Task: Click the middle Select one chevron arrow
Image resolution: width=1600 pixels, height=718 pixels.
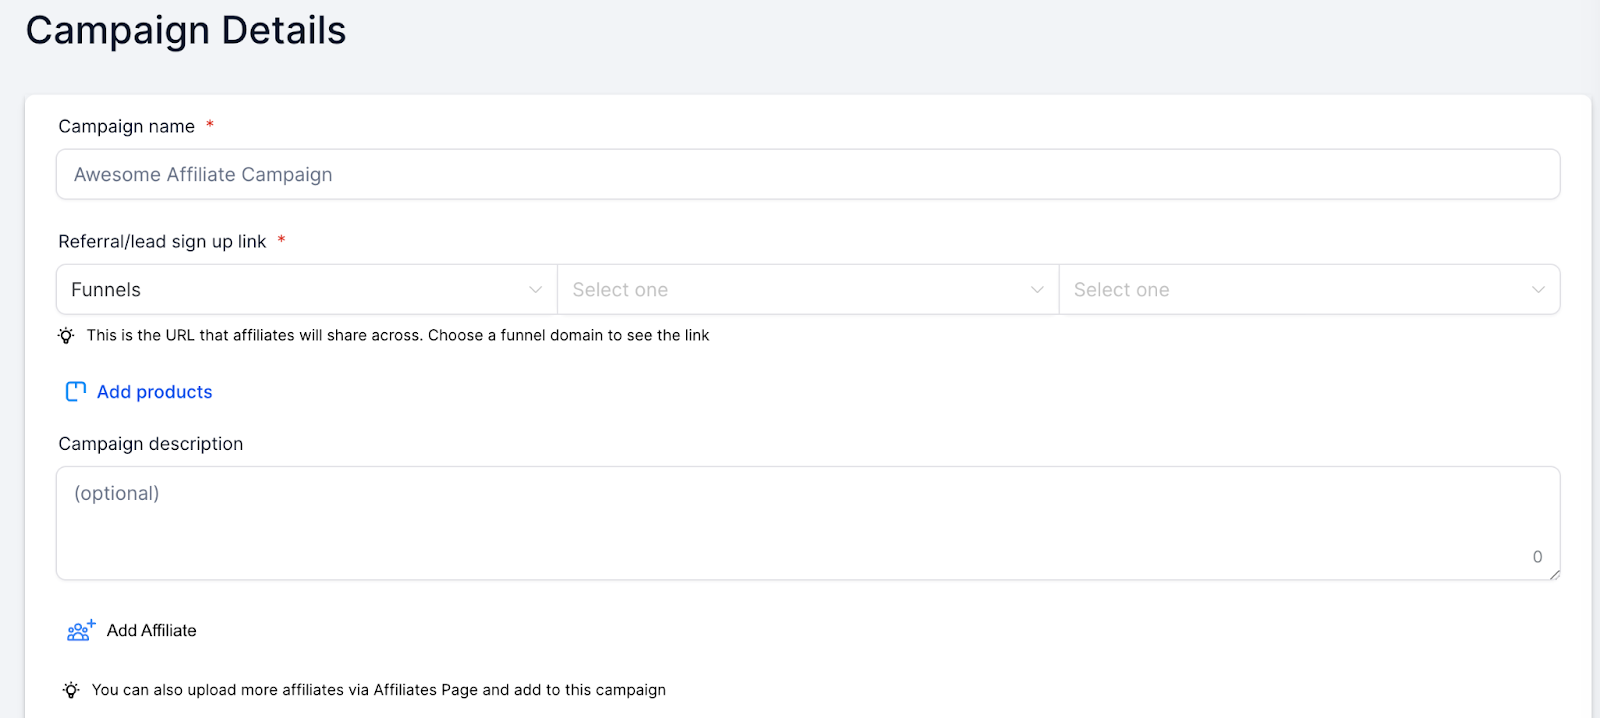Action: [1037, 290]
